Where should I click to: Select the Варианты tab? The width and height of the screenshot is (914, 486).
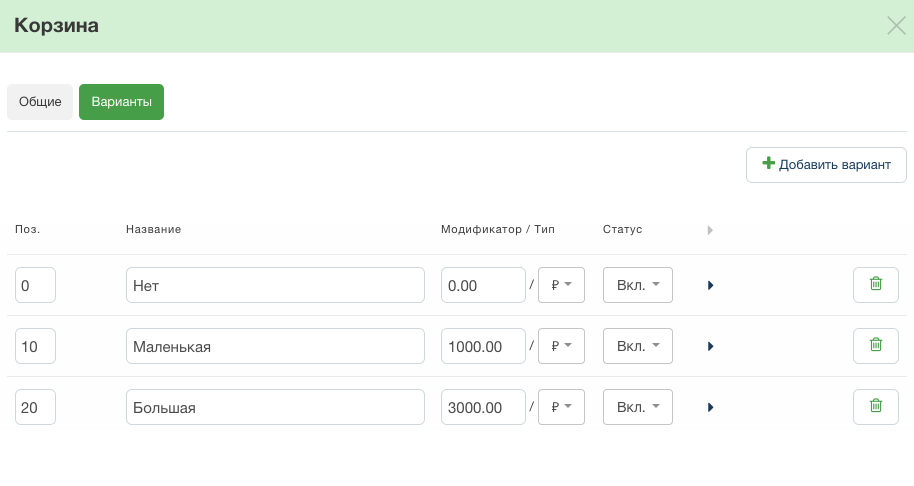coord(121,102)
